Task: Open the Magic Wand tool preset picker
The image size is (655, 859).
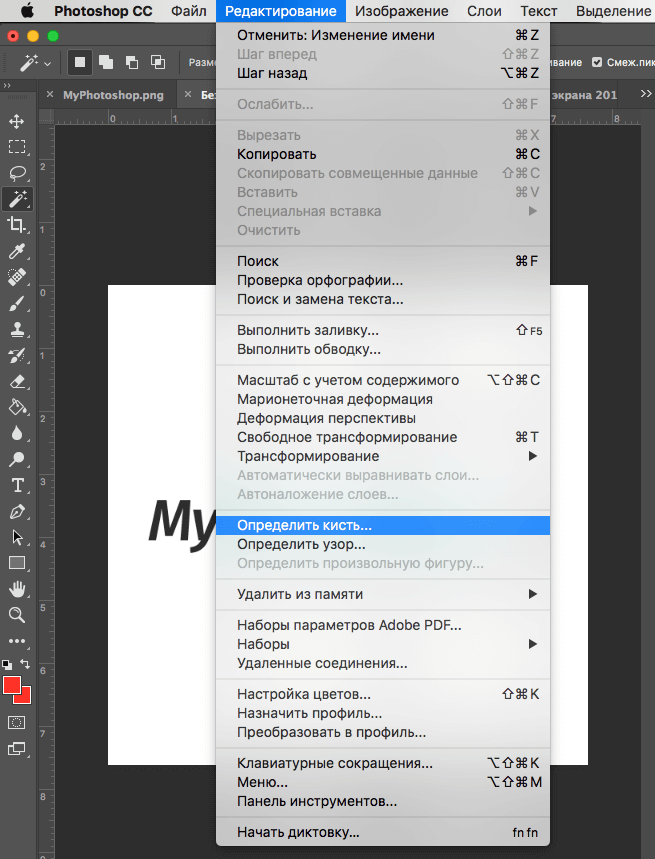Action: coord(34,63)
